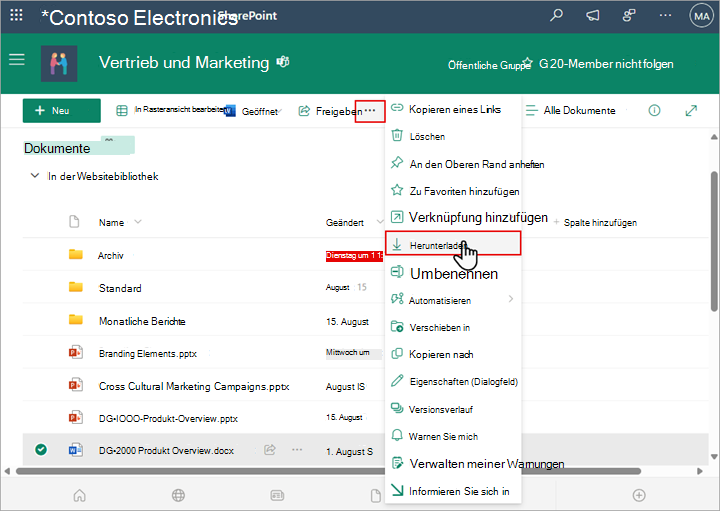
Task: Expand the Automatisieren submenu
Action: click(453, 300)
